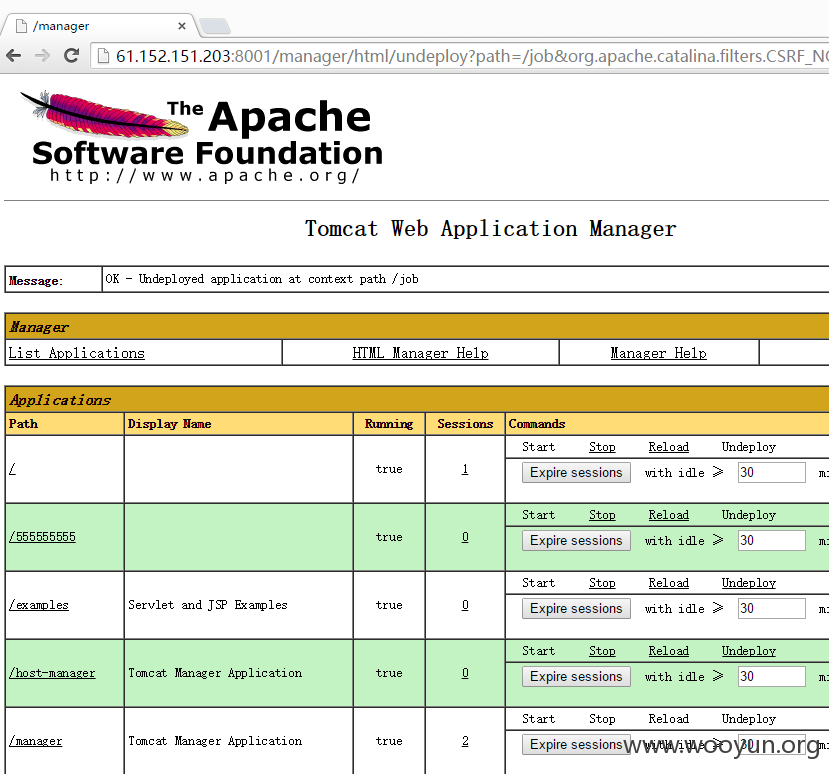Close the /manager browser tab
The height and width of the screenshot is (774, 829).
182,26
